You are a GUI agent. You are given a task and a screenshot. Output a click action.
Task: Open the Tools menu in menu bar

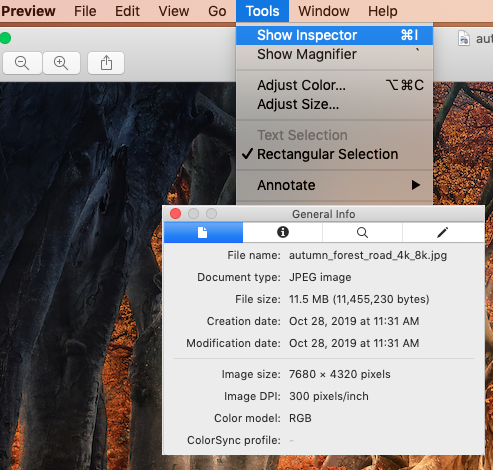pyautogui.click(x=262, y=11)
